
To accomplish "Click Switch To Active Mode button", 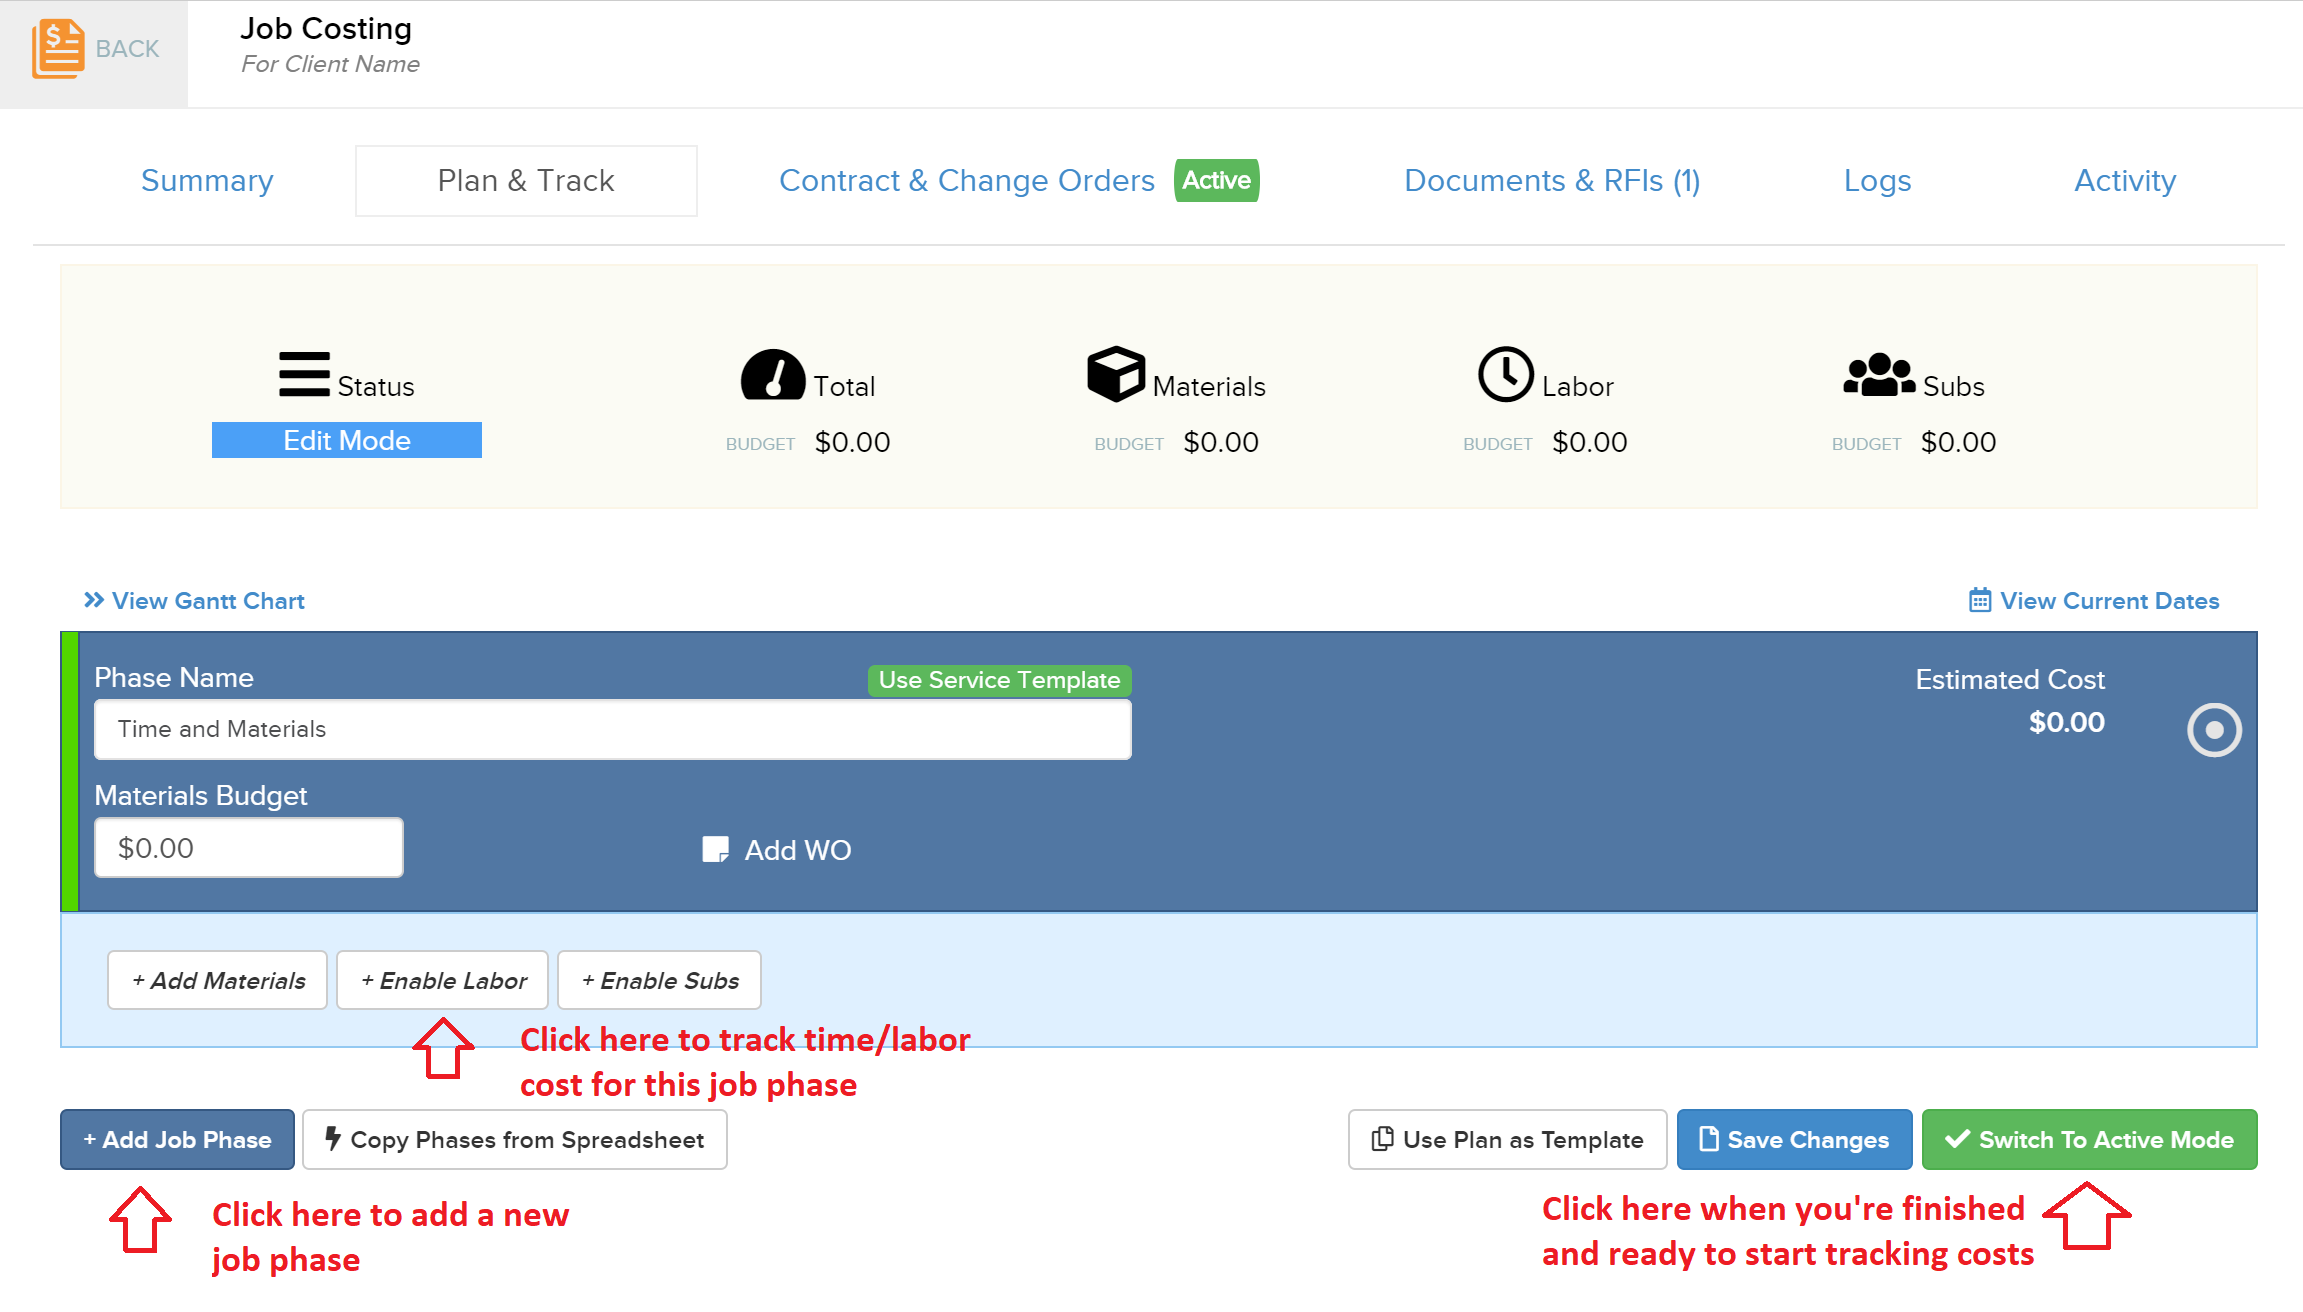I will pyautogui.click(x=2090, y=1139).
